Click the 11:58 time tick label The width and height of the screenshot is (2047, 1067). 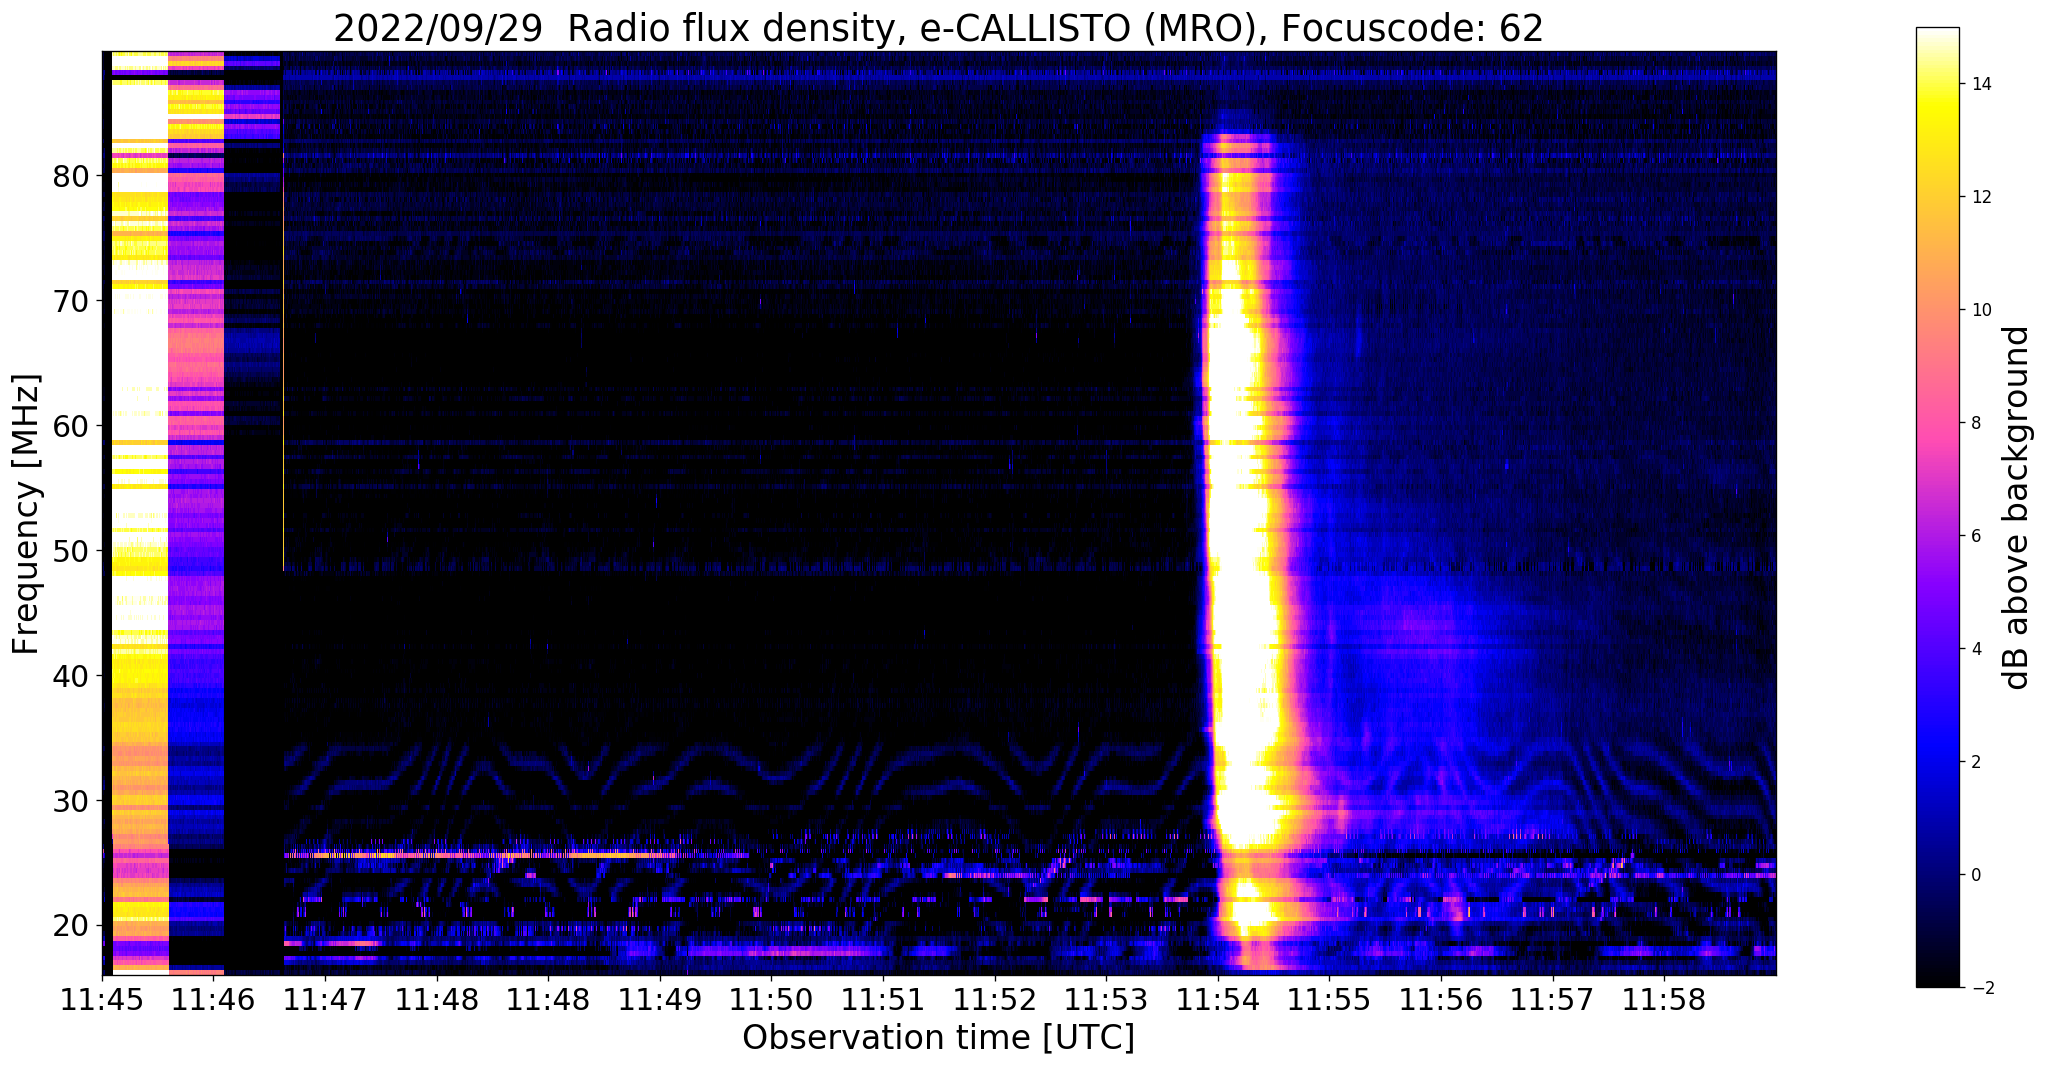coord(1663,1000)
